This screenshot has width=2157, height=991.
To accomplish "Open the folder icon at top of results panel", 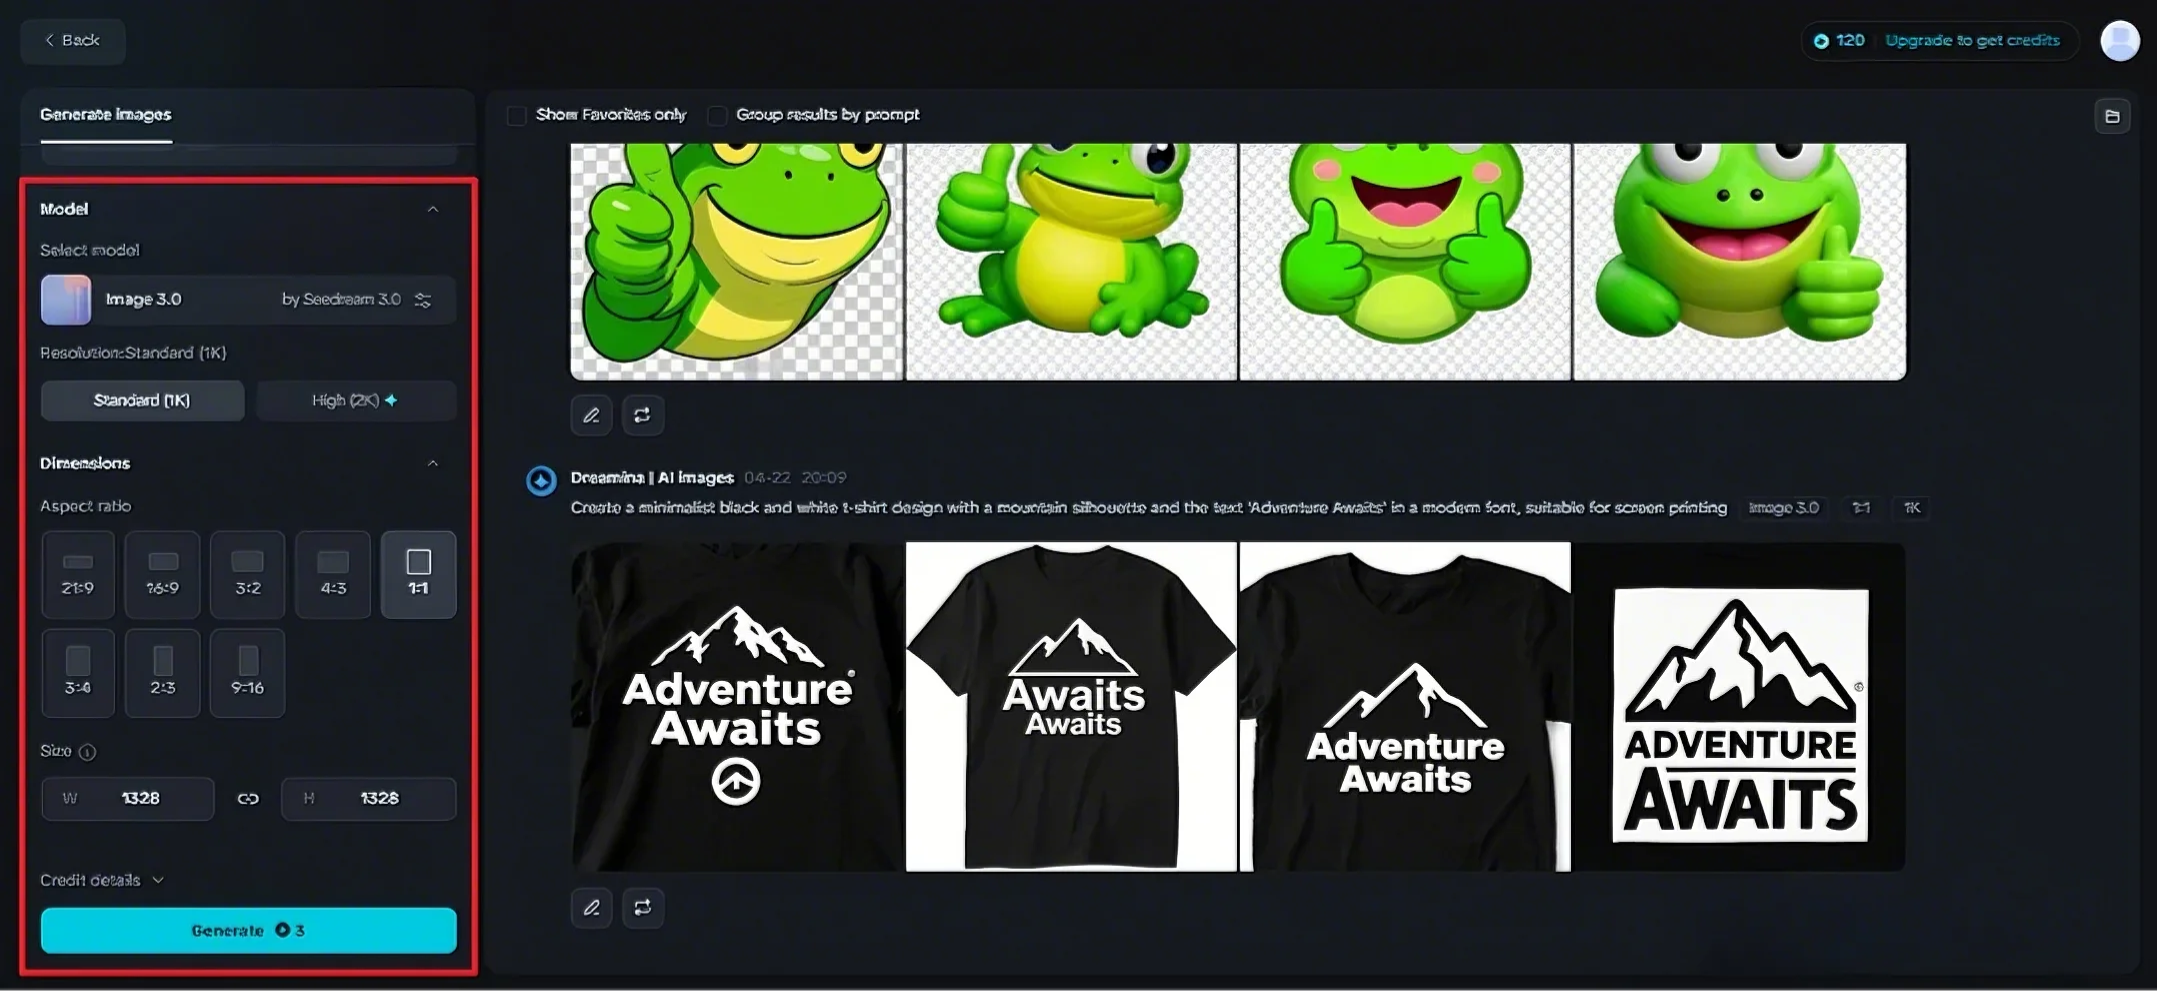I will [x=2113, y=115].
